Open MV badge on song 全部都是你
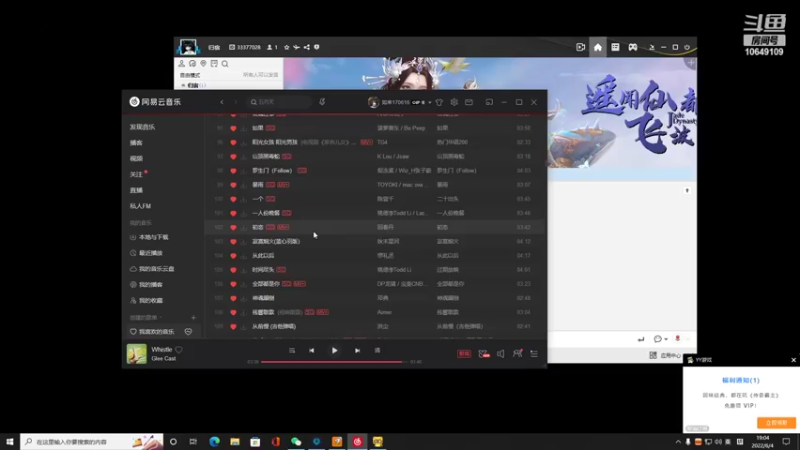The height and width of the screenshot is (450, 800). 299,284
